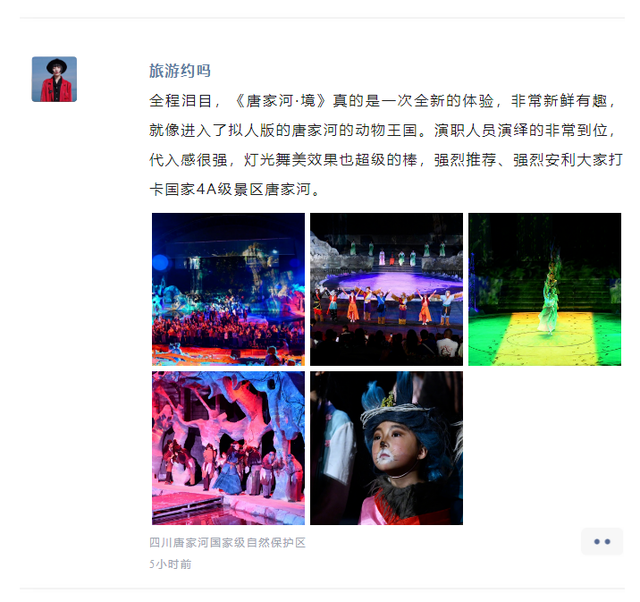The height and width of the screenshot is (602, 640).
Task: Click the first line starting with 全程泪目
Action: [x=383, y=100]
